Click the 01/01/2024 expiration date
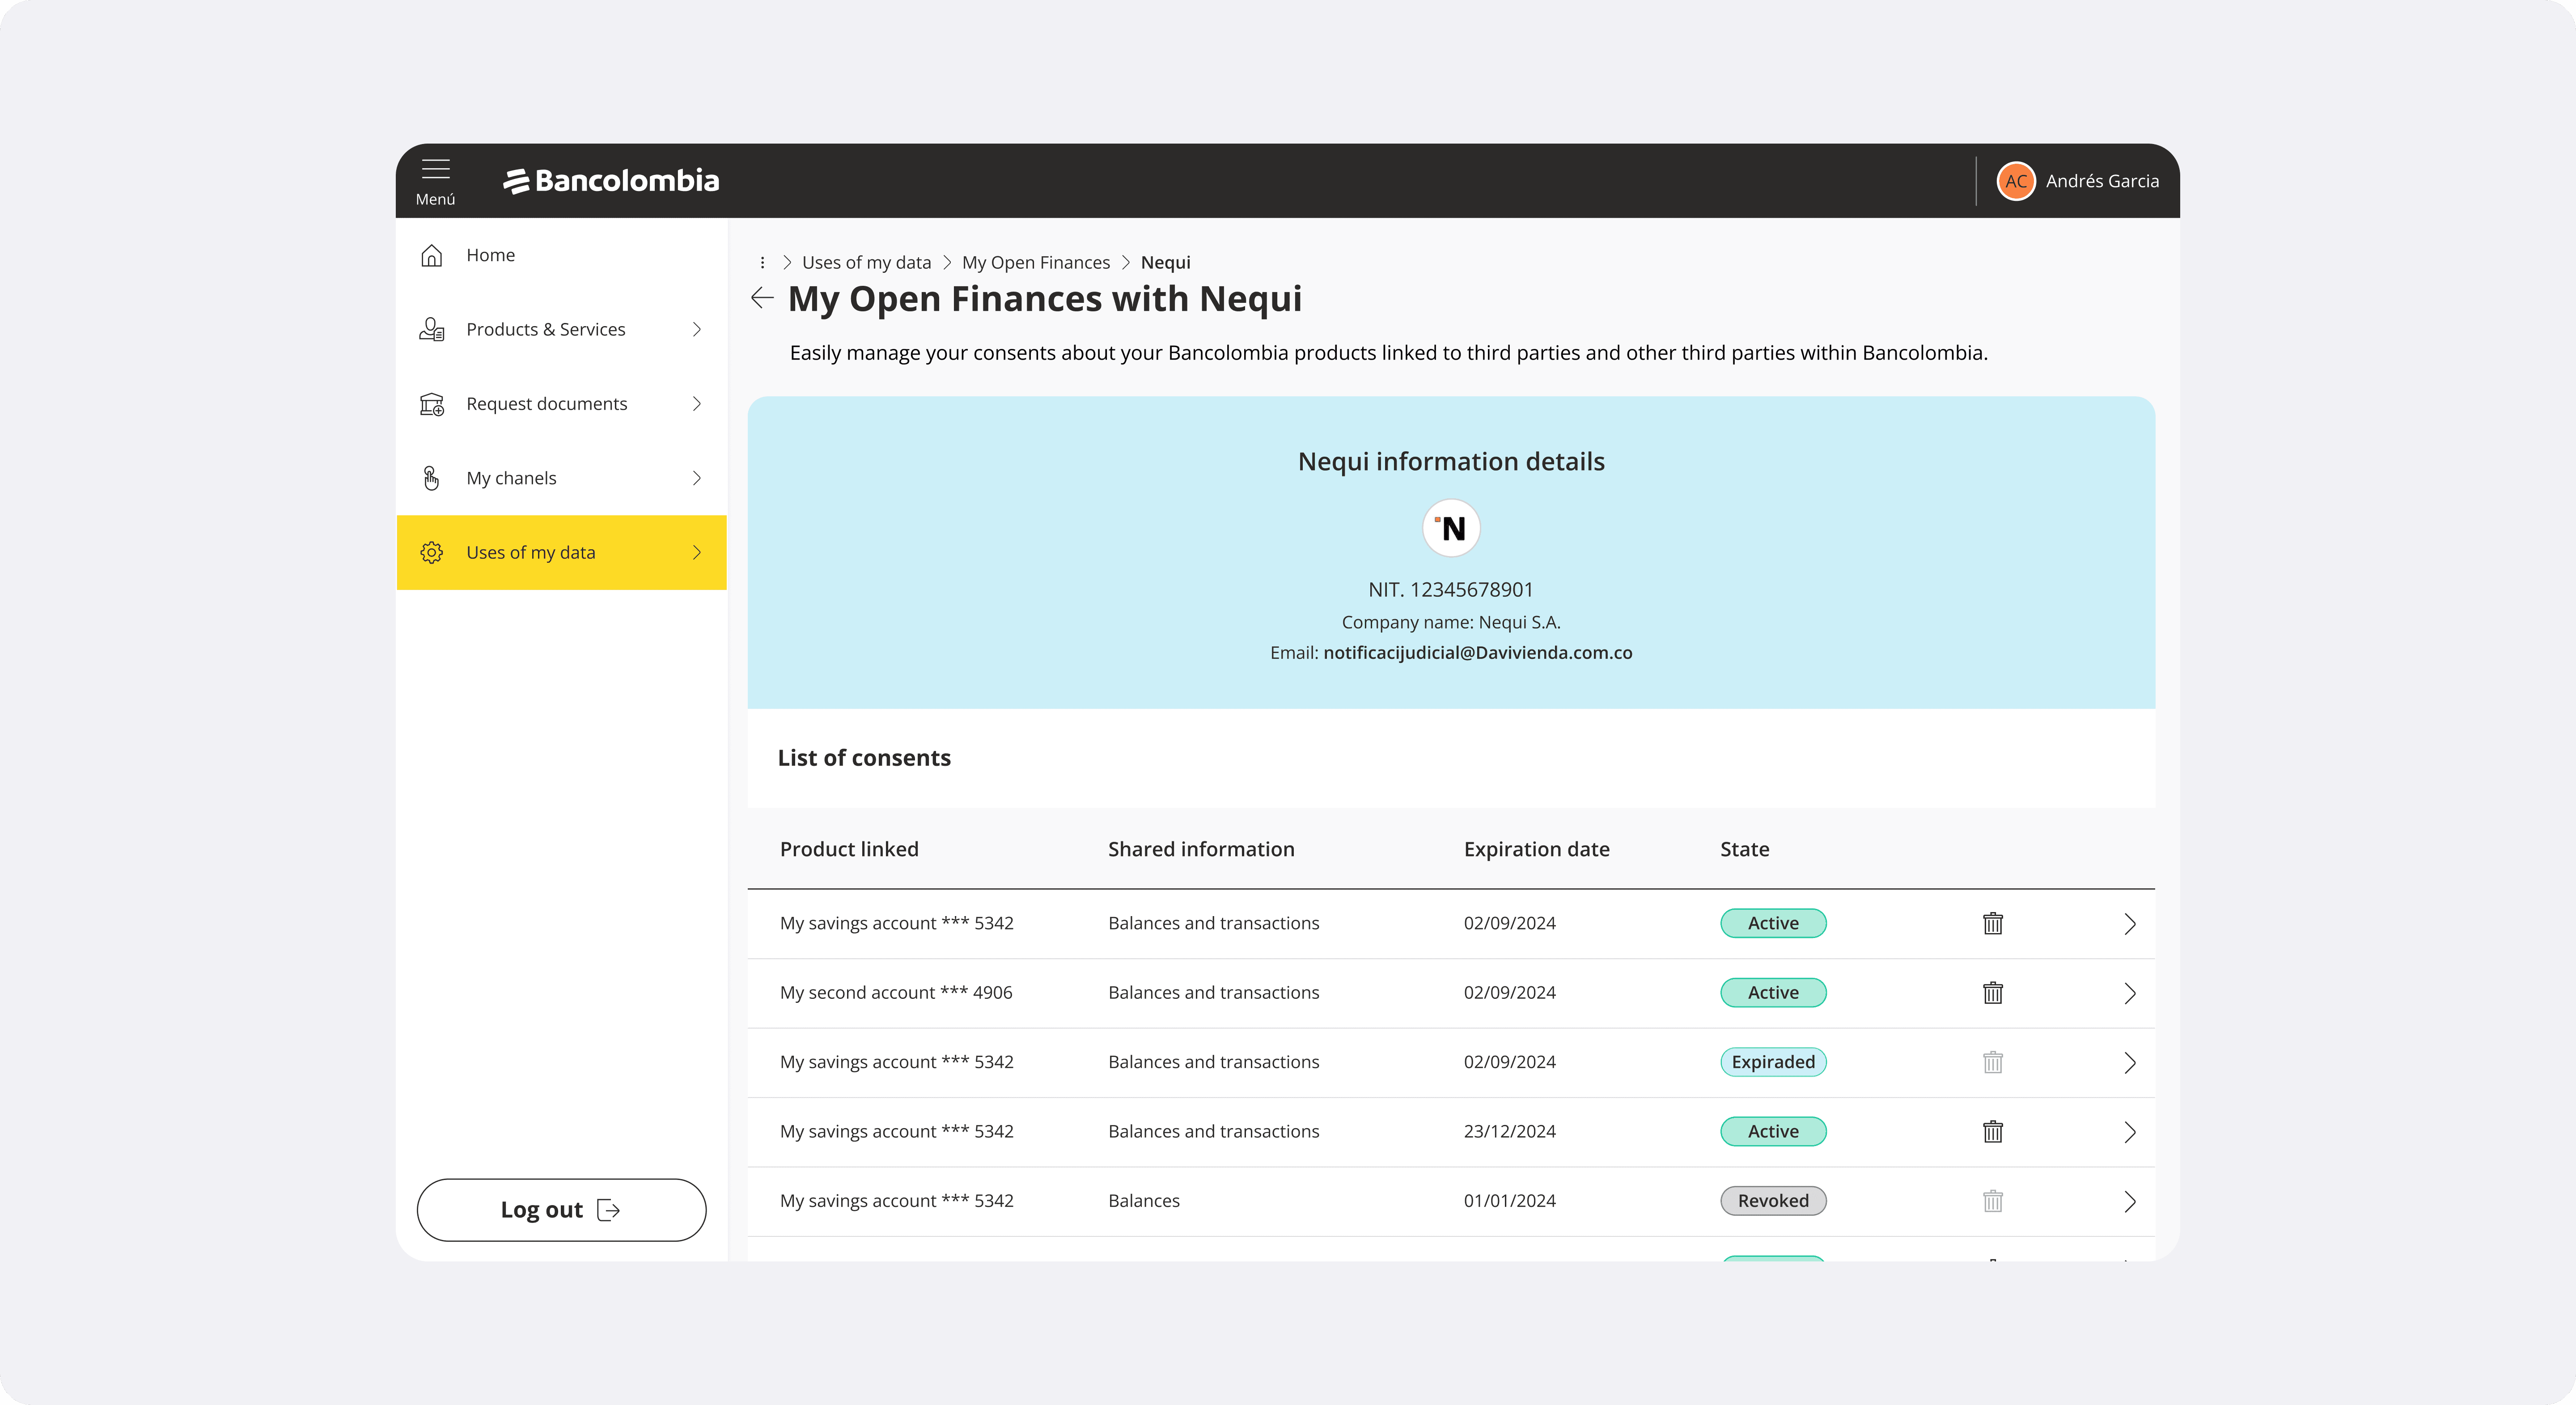Image resolution: width=2576 pixels, height=1405 pixels. (1510, 1200)
